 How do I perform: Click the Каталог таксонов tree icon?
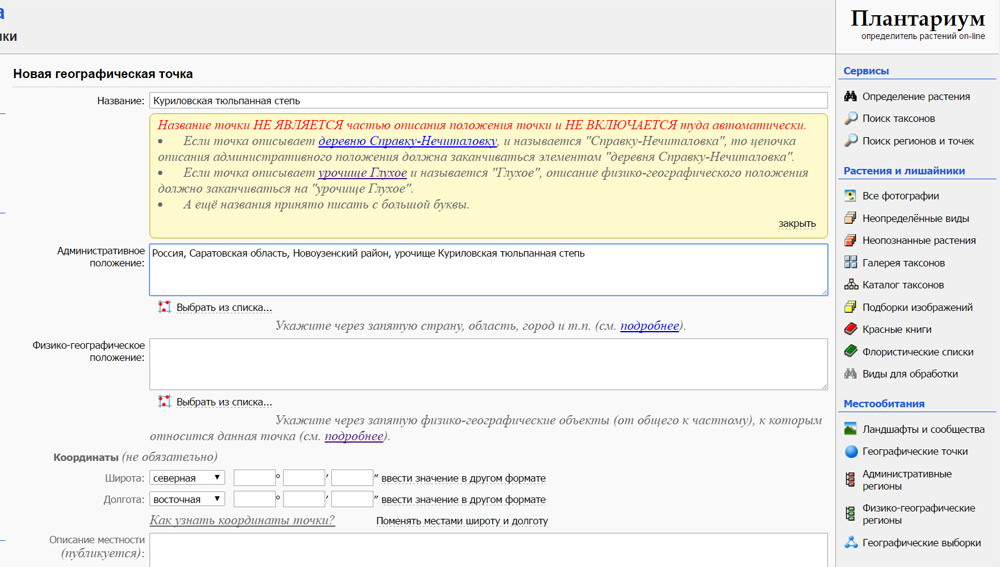(x=851, y=285)
